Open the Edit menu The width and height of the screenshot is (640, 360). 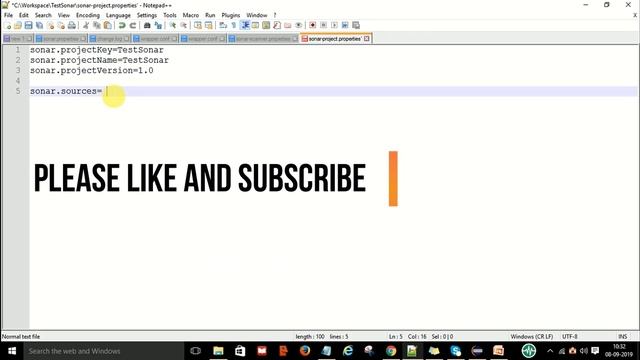(24, 15)
